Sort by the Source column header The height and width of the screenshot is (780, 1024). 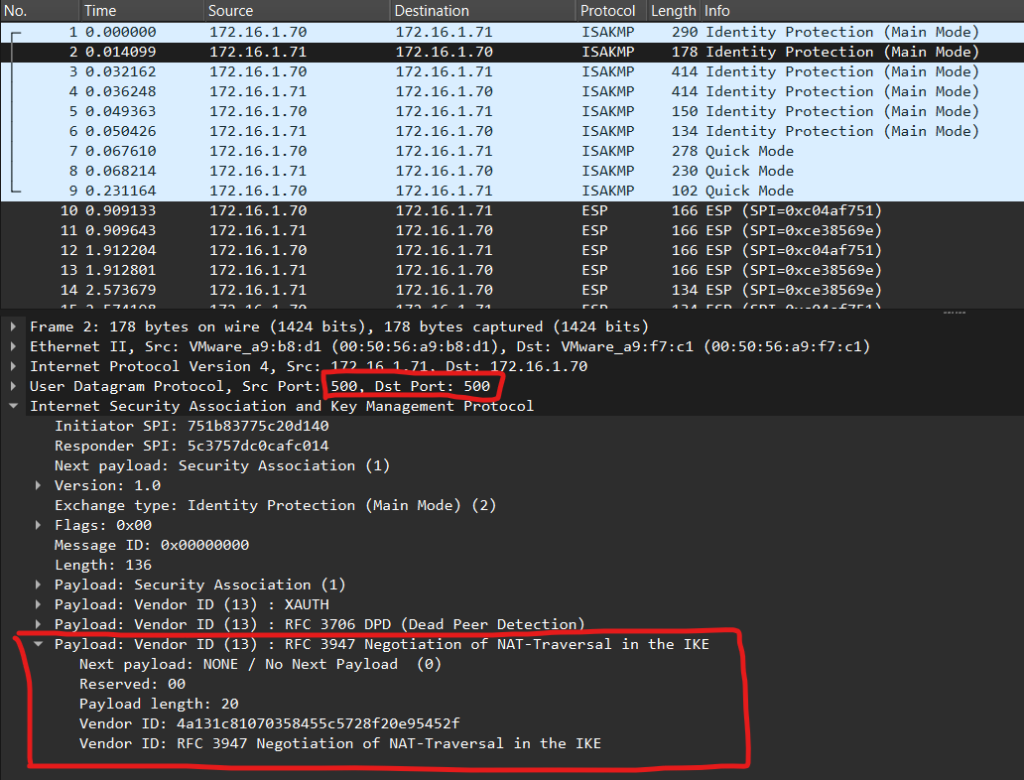(x=296, y=10)
